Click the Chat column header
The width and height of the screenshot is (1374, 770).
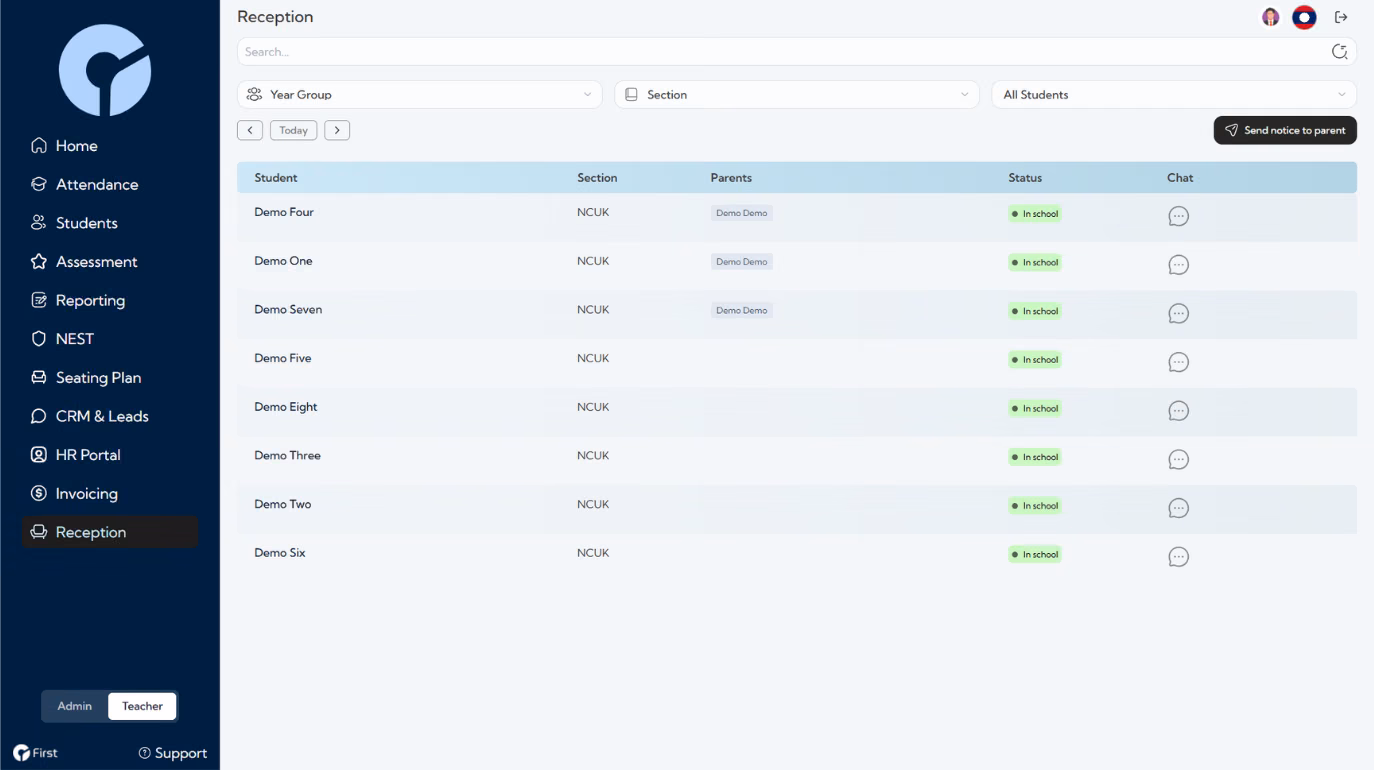click(1180, 178)
